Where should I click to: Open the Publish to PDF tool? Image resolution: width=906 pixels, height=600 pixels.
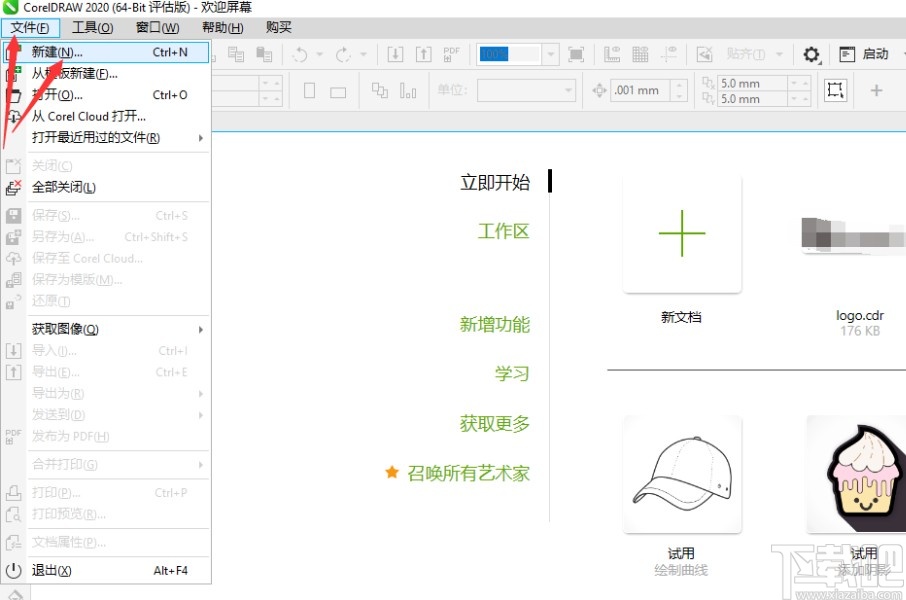tap(450, 54)
